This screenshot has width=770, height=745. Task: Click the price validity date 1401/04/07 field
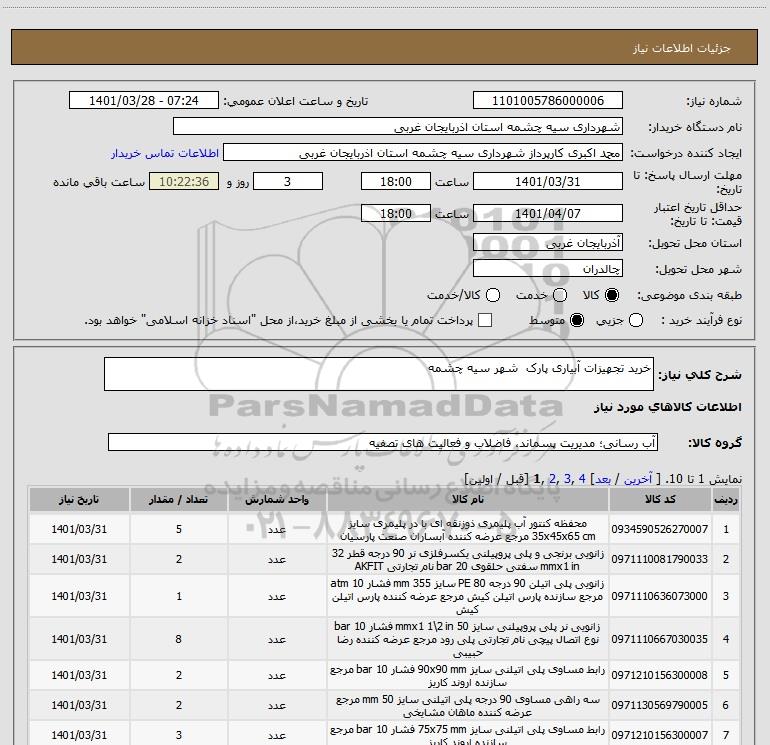(x=548, y=213)
